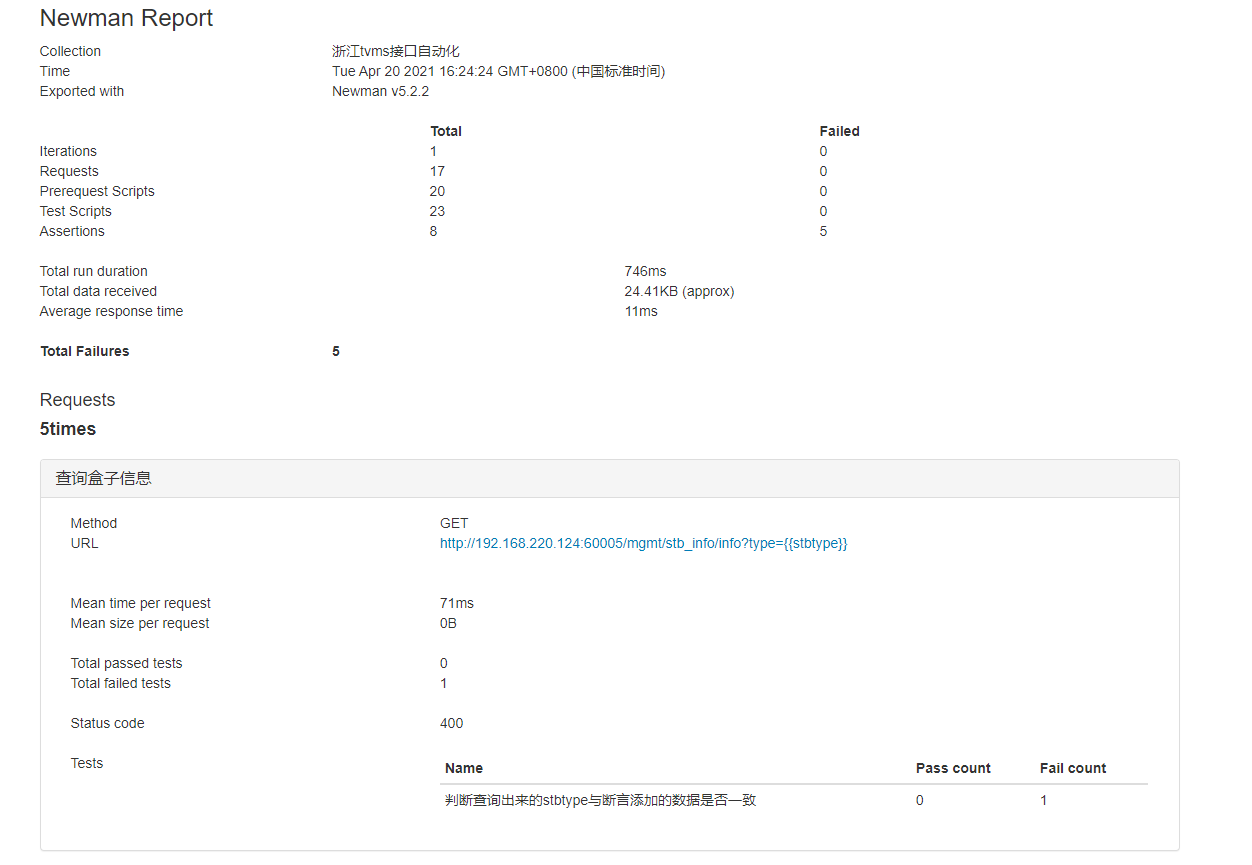This screenshot has height=865, width=1252.
Task: Click the Pass count column header
Action: (x=953, y=768)
